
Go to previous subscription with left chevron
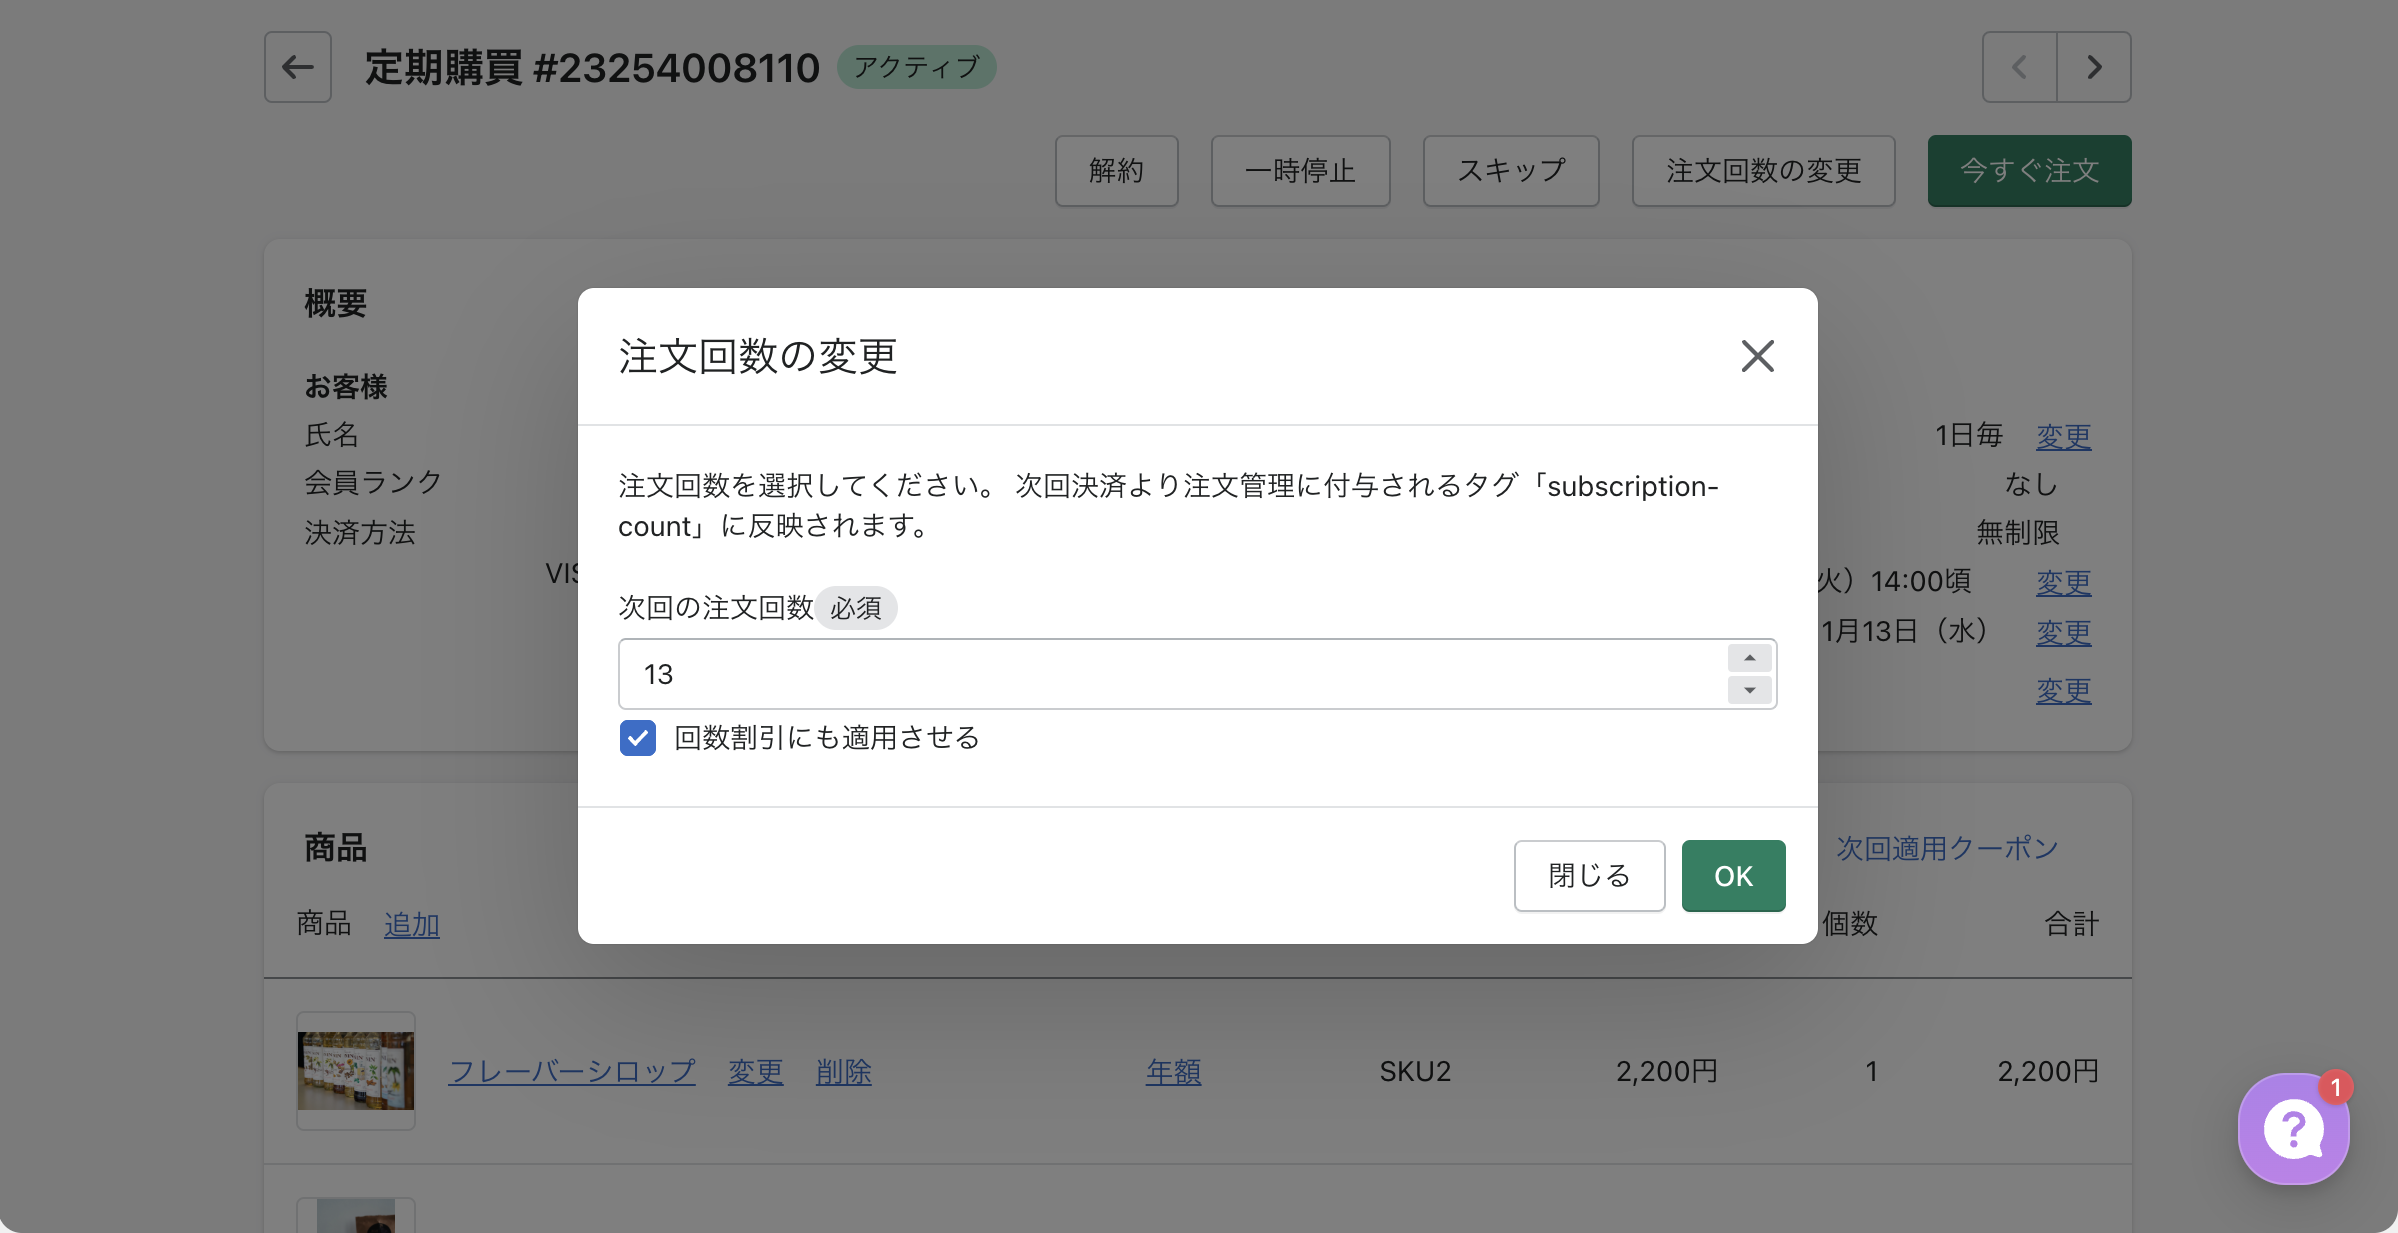(x=2019, y=67)
